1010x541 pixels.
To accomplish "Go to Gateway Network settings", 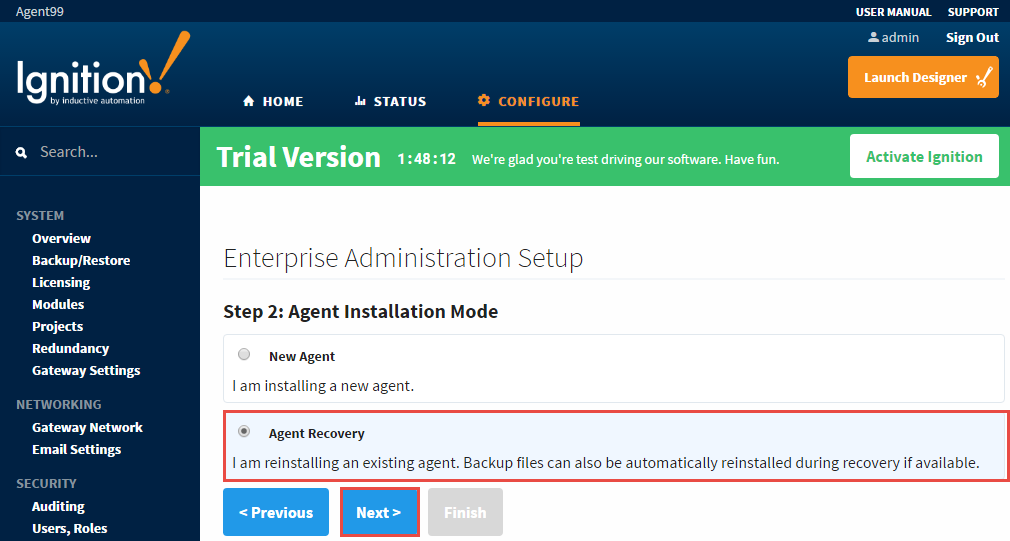I will point(87,427).
